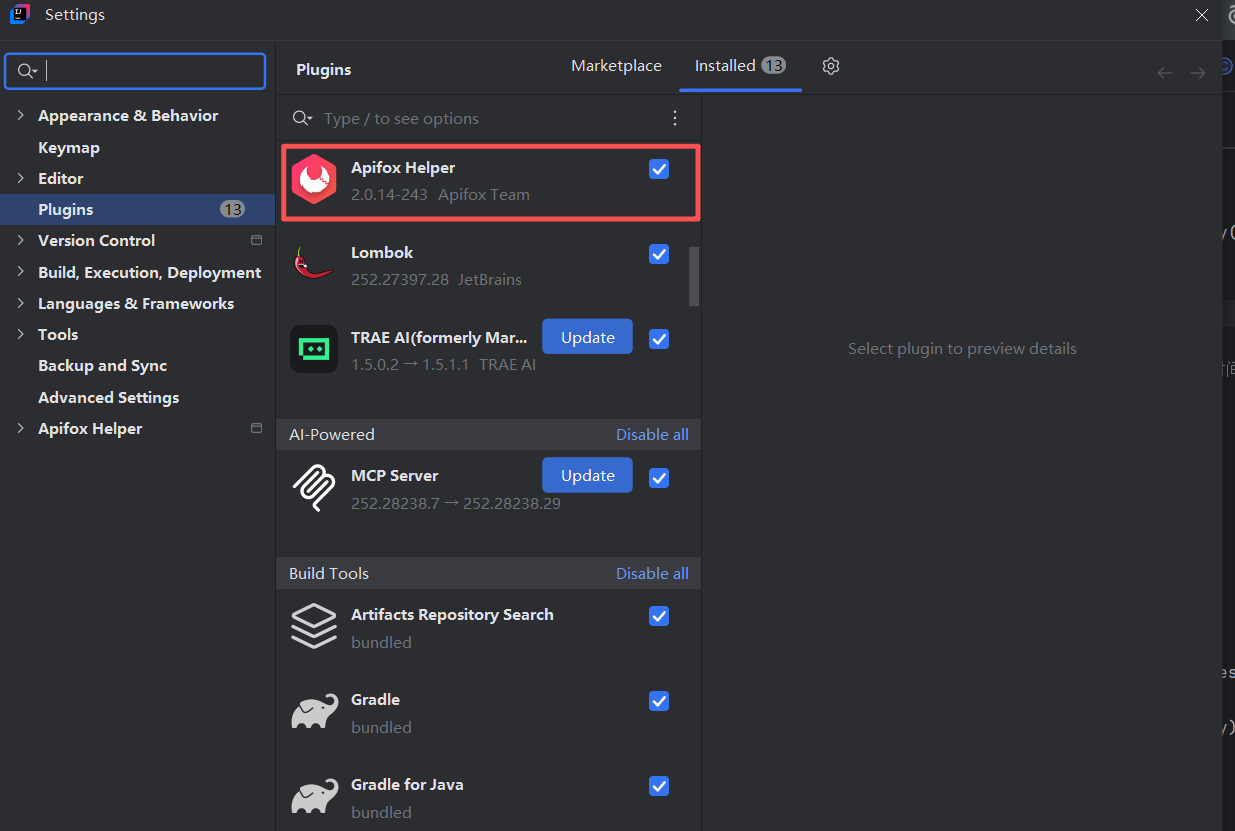
Task: Uncheck the MCP Server plugin checkbox
Action: (659, 477)
